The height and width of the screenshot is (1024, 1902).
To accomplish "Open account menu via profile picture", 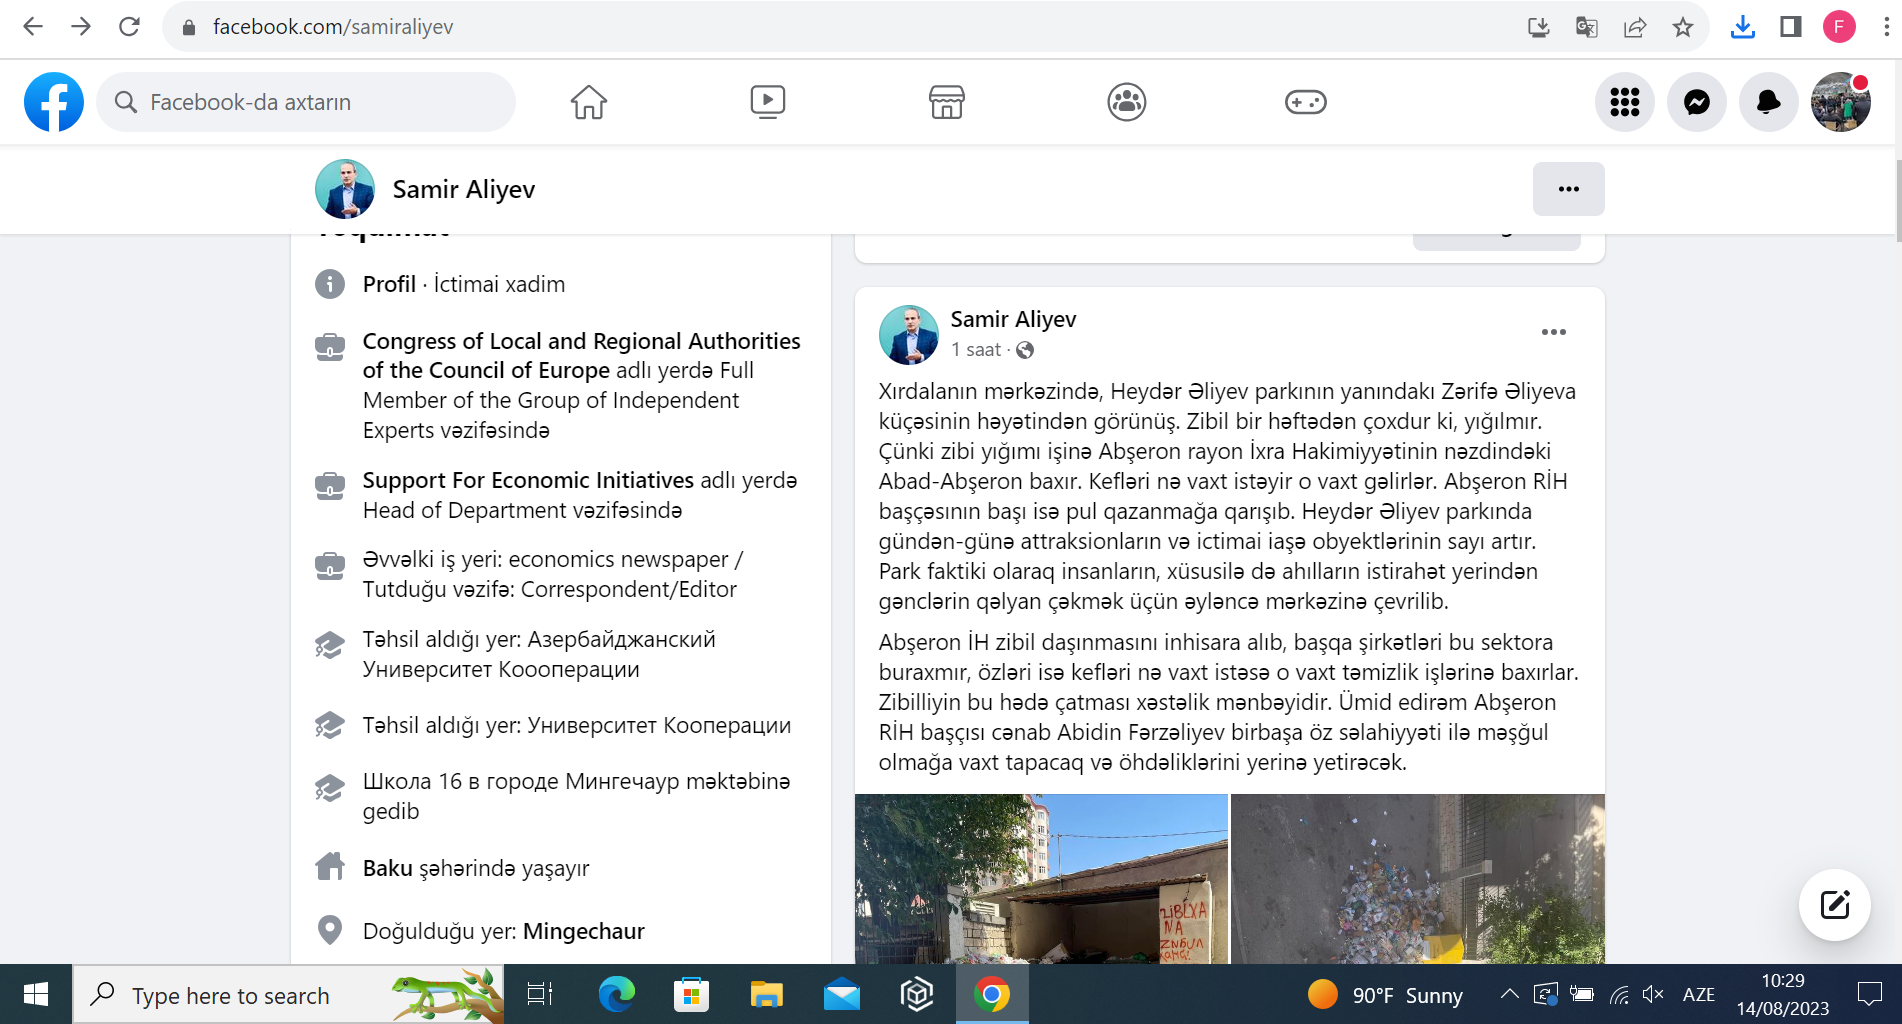I will point(1840,102).
